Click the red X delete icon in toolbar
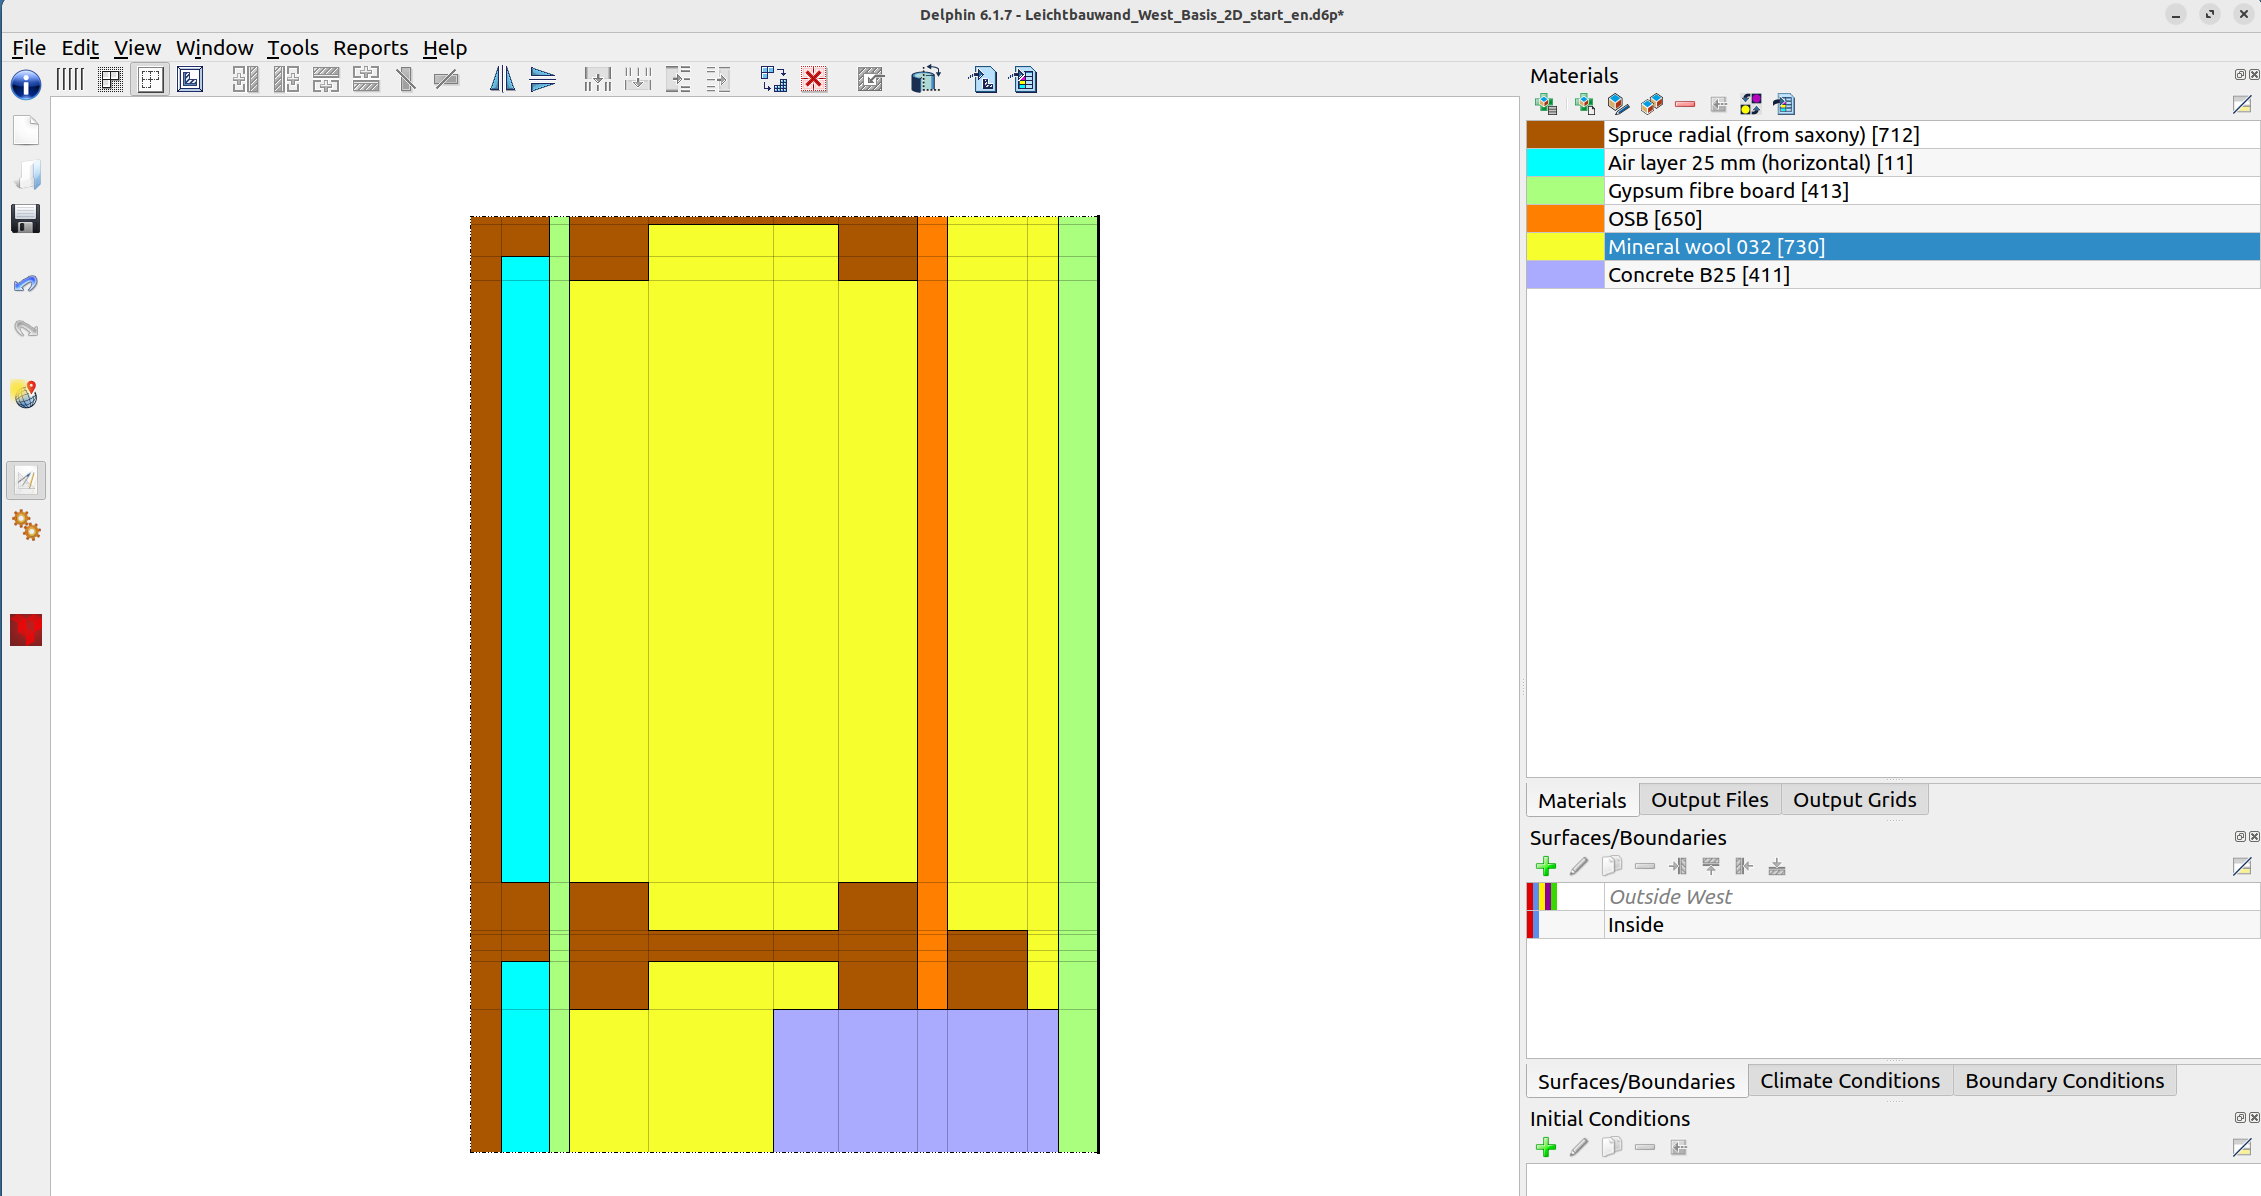This screenshot has width=2261, height=1196. [814, 79]
